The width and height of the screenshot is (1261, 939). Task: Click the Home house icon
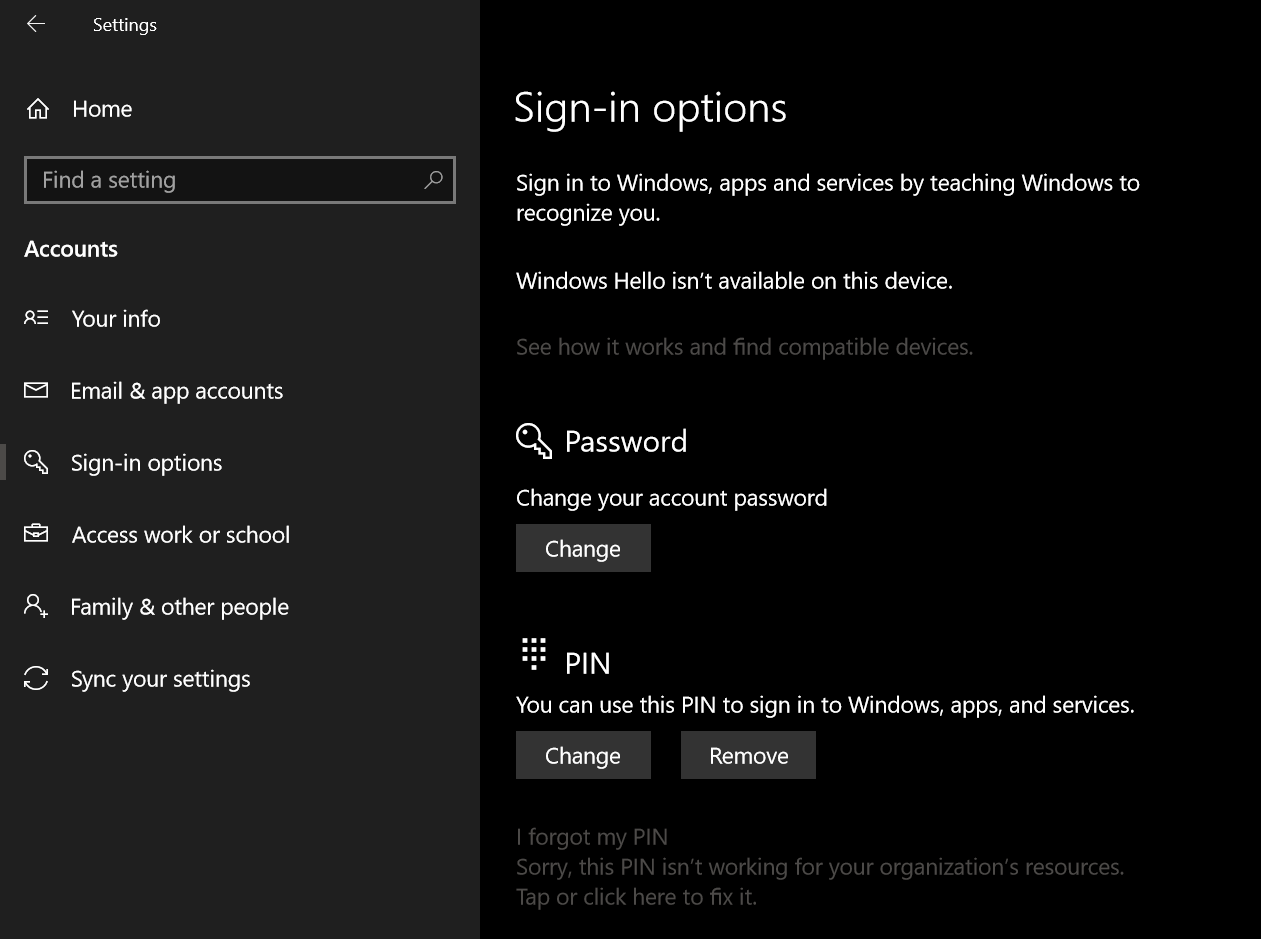coord(38,109)
